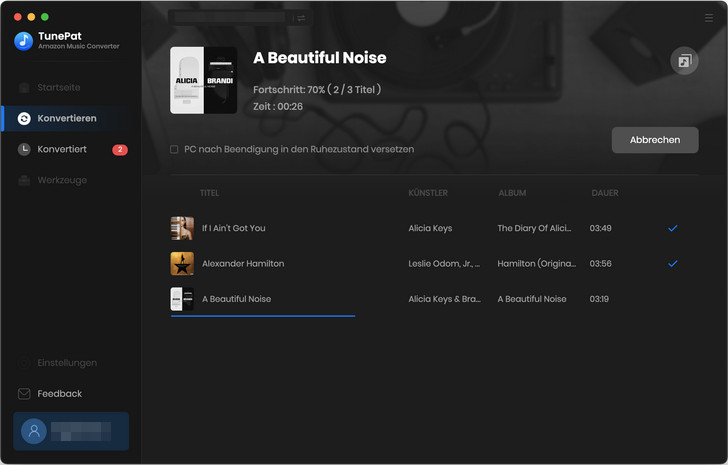This screenshot has height=465, width=728.
Task: Click the TITEL column header
Action: tap(209, 193)
